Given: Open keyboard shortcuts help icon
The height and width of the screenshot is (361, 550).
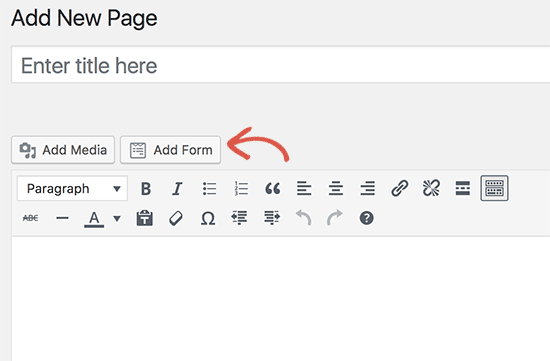Looking at the screenshot, I should 367,218.
